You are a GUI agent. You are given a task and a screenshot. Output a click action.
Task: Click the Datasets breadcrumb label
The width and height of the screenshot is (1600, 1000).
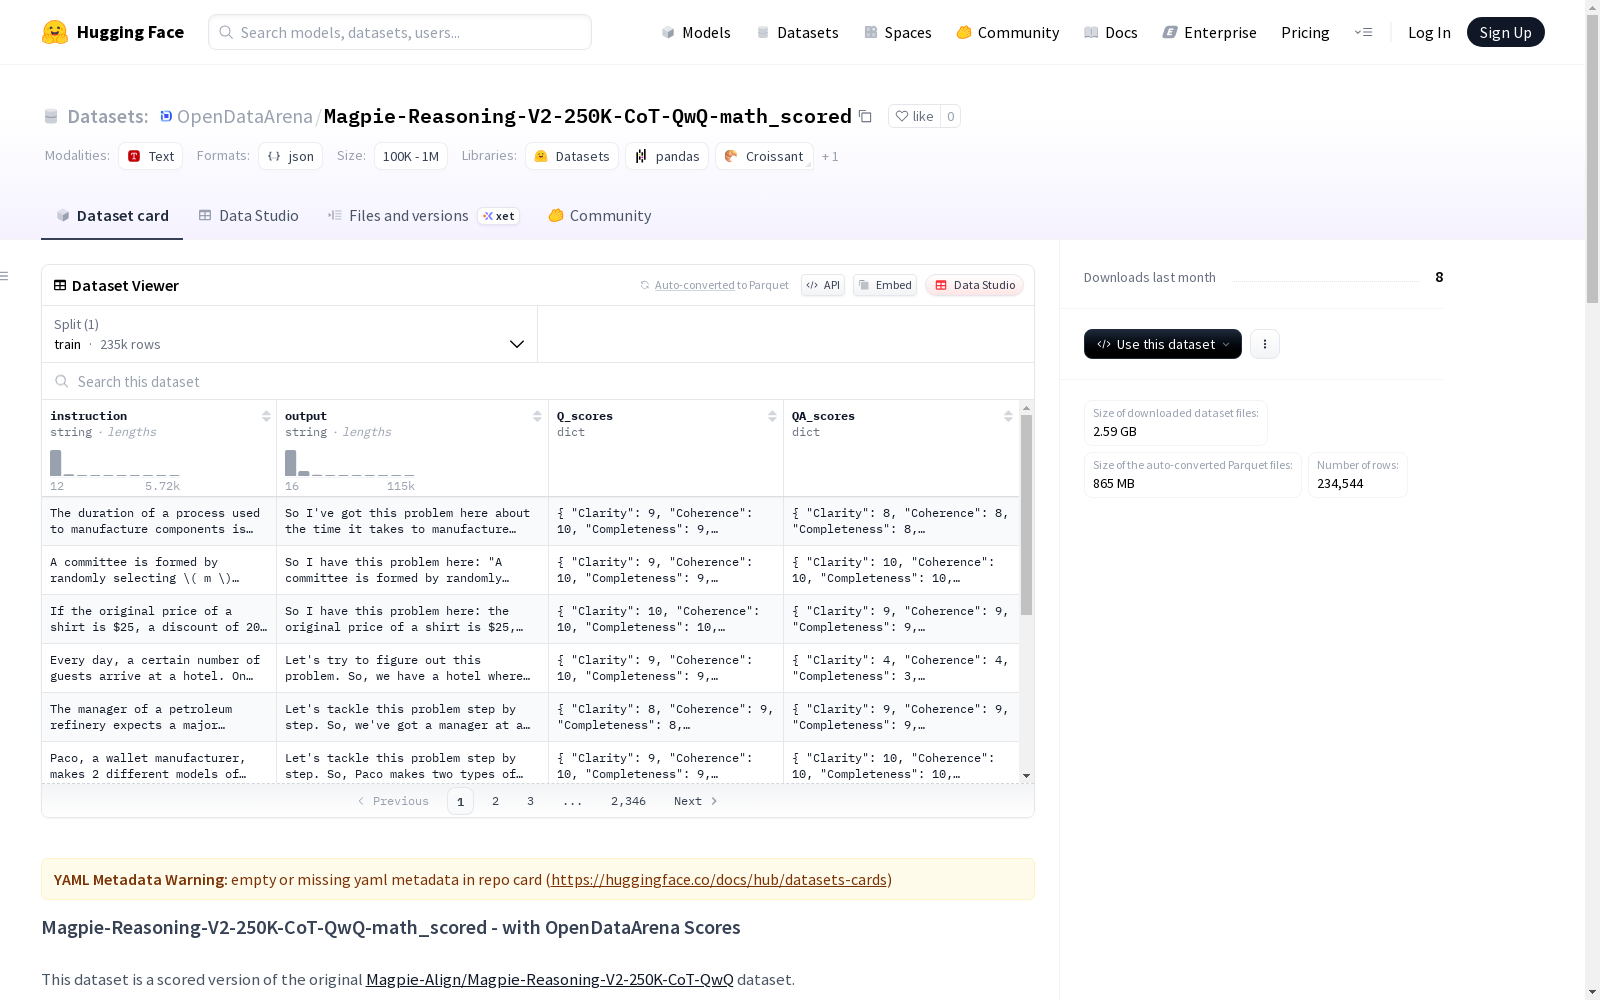107,117
